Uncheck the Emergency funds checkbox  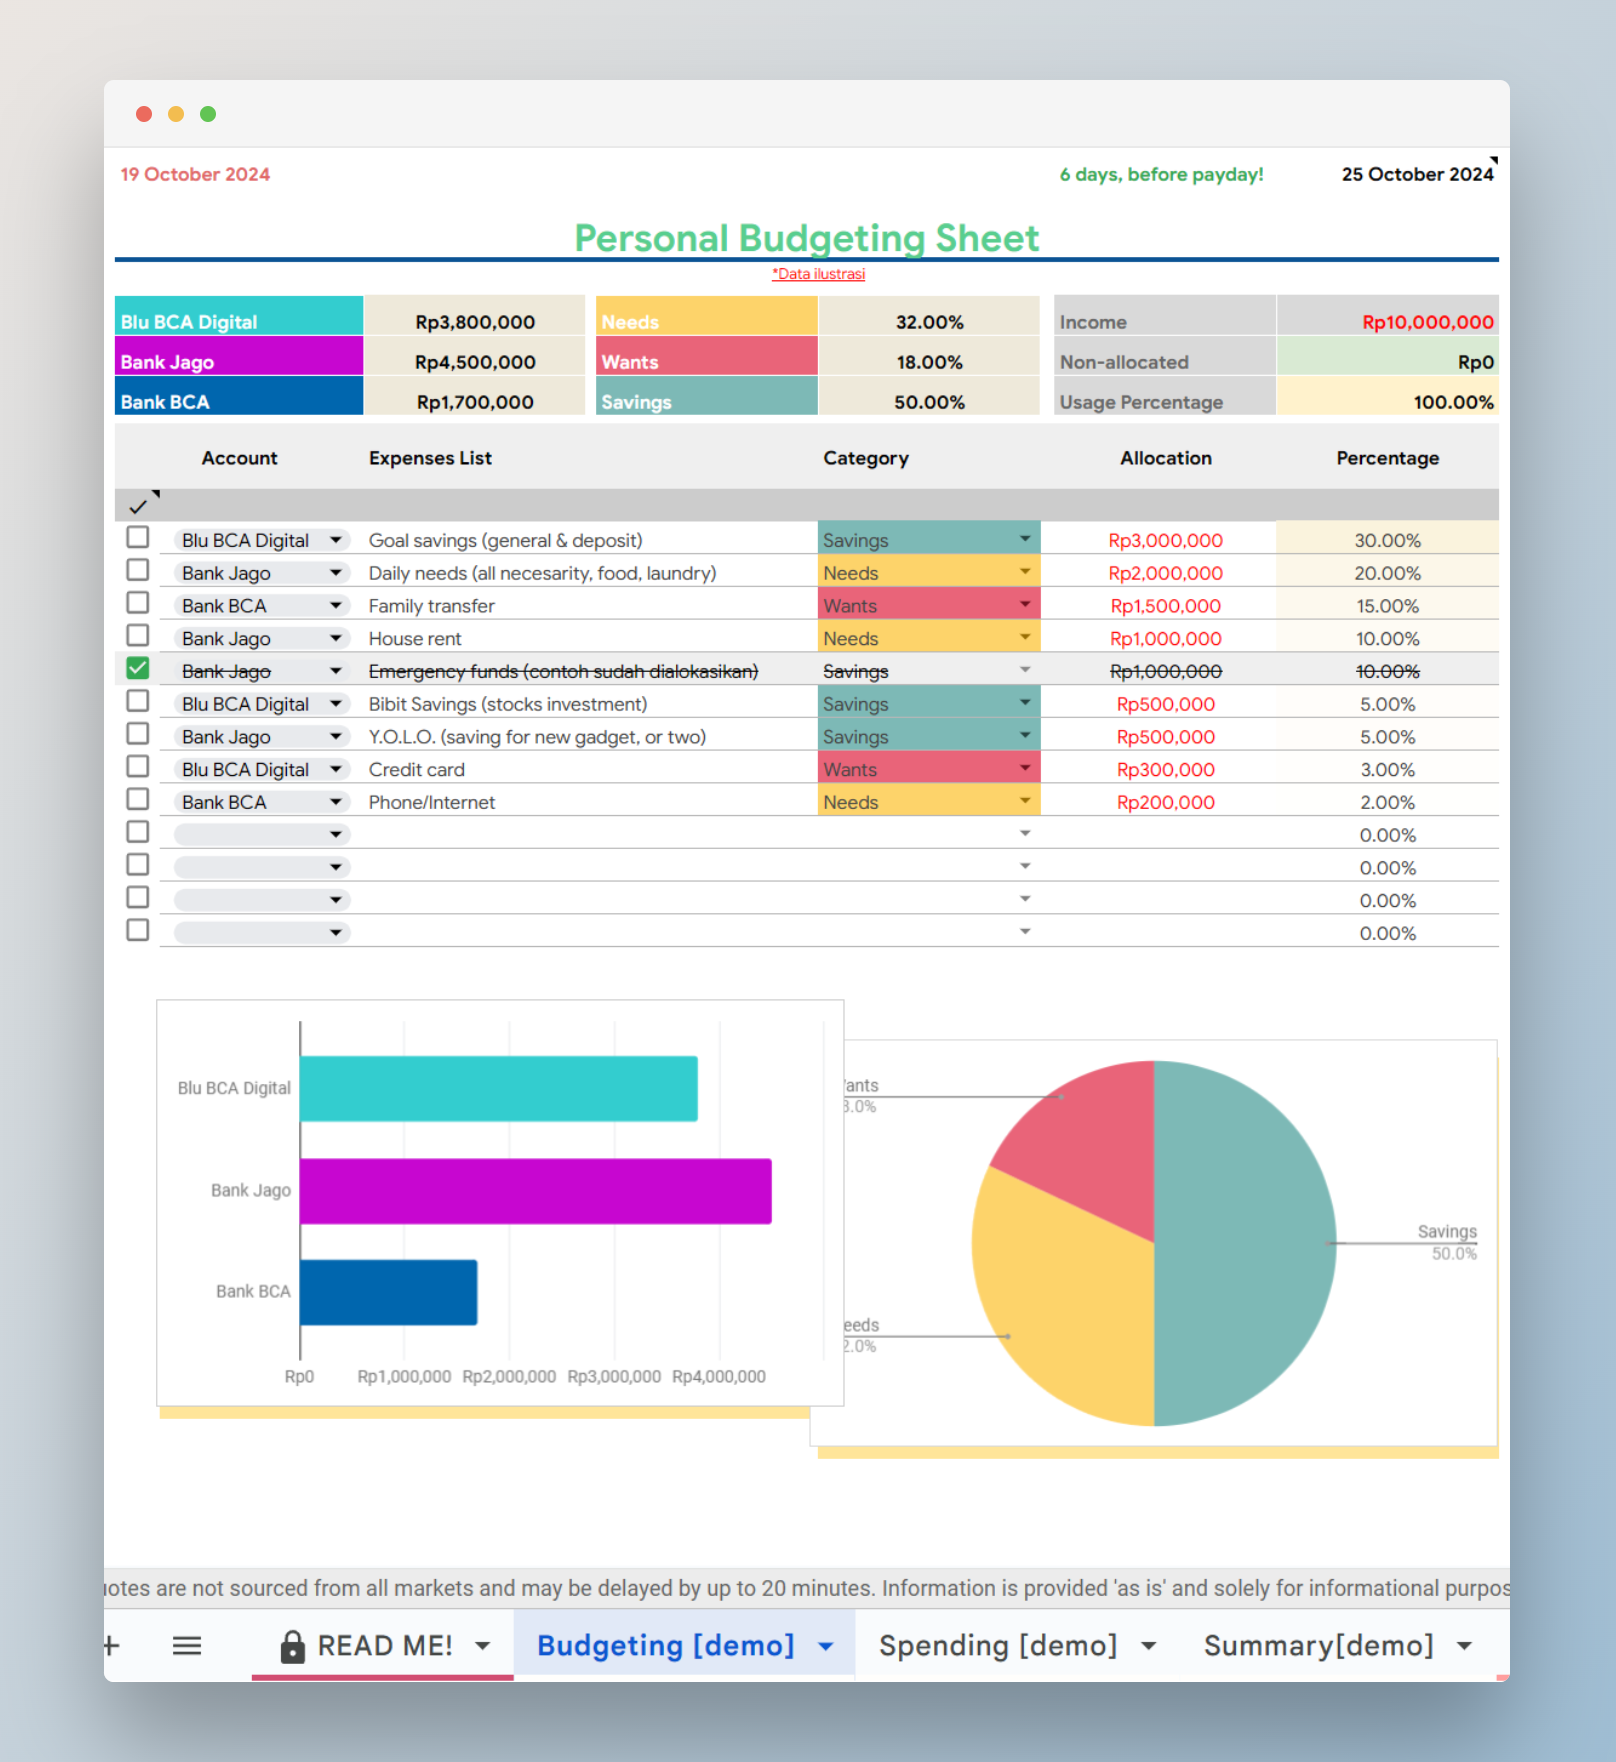(138, 669)
